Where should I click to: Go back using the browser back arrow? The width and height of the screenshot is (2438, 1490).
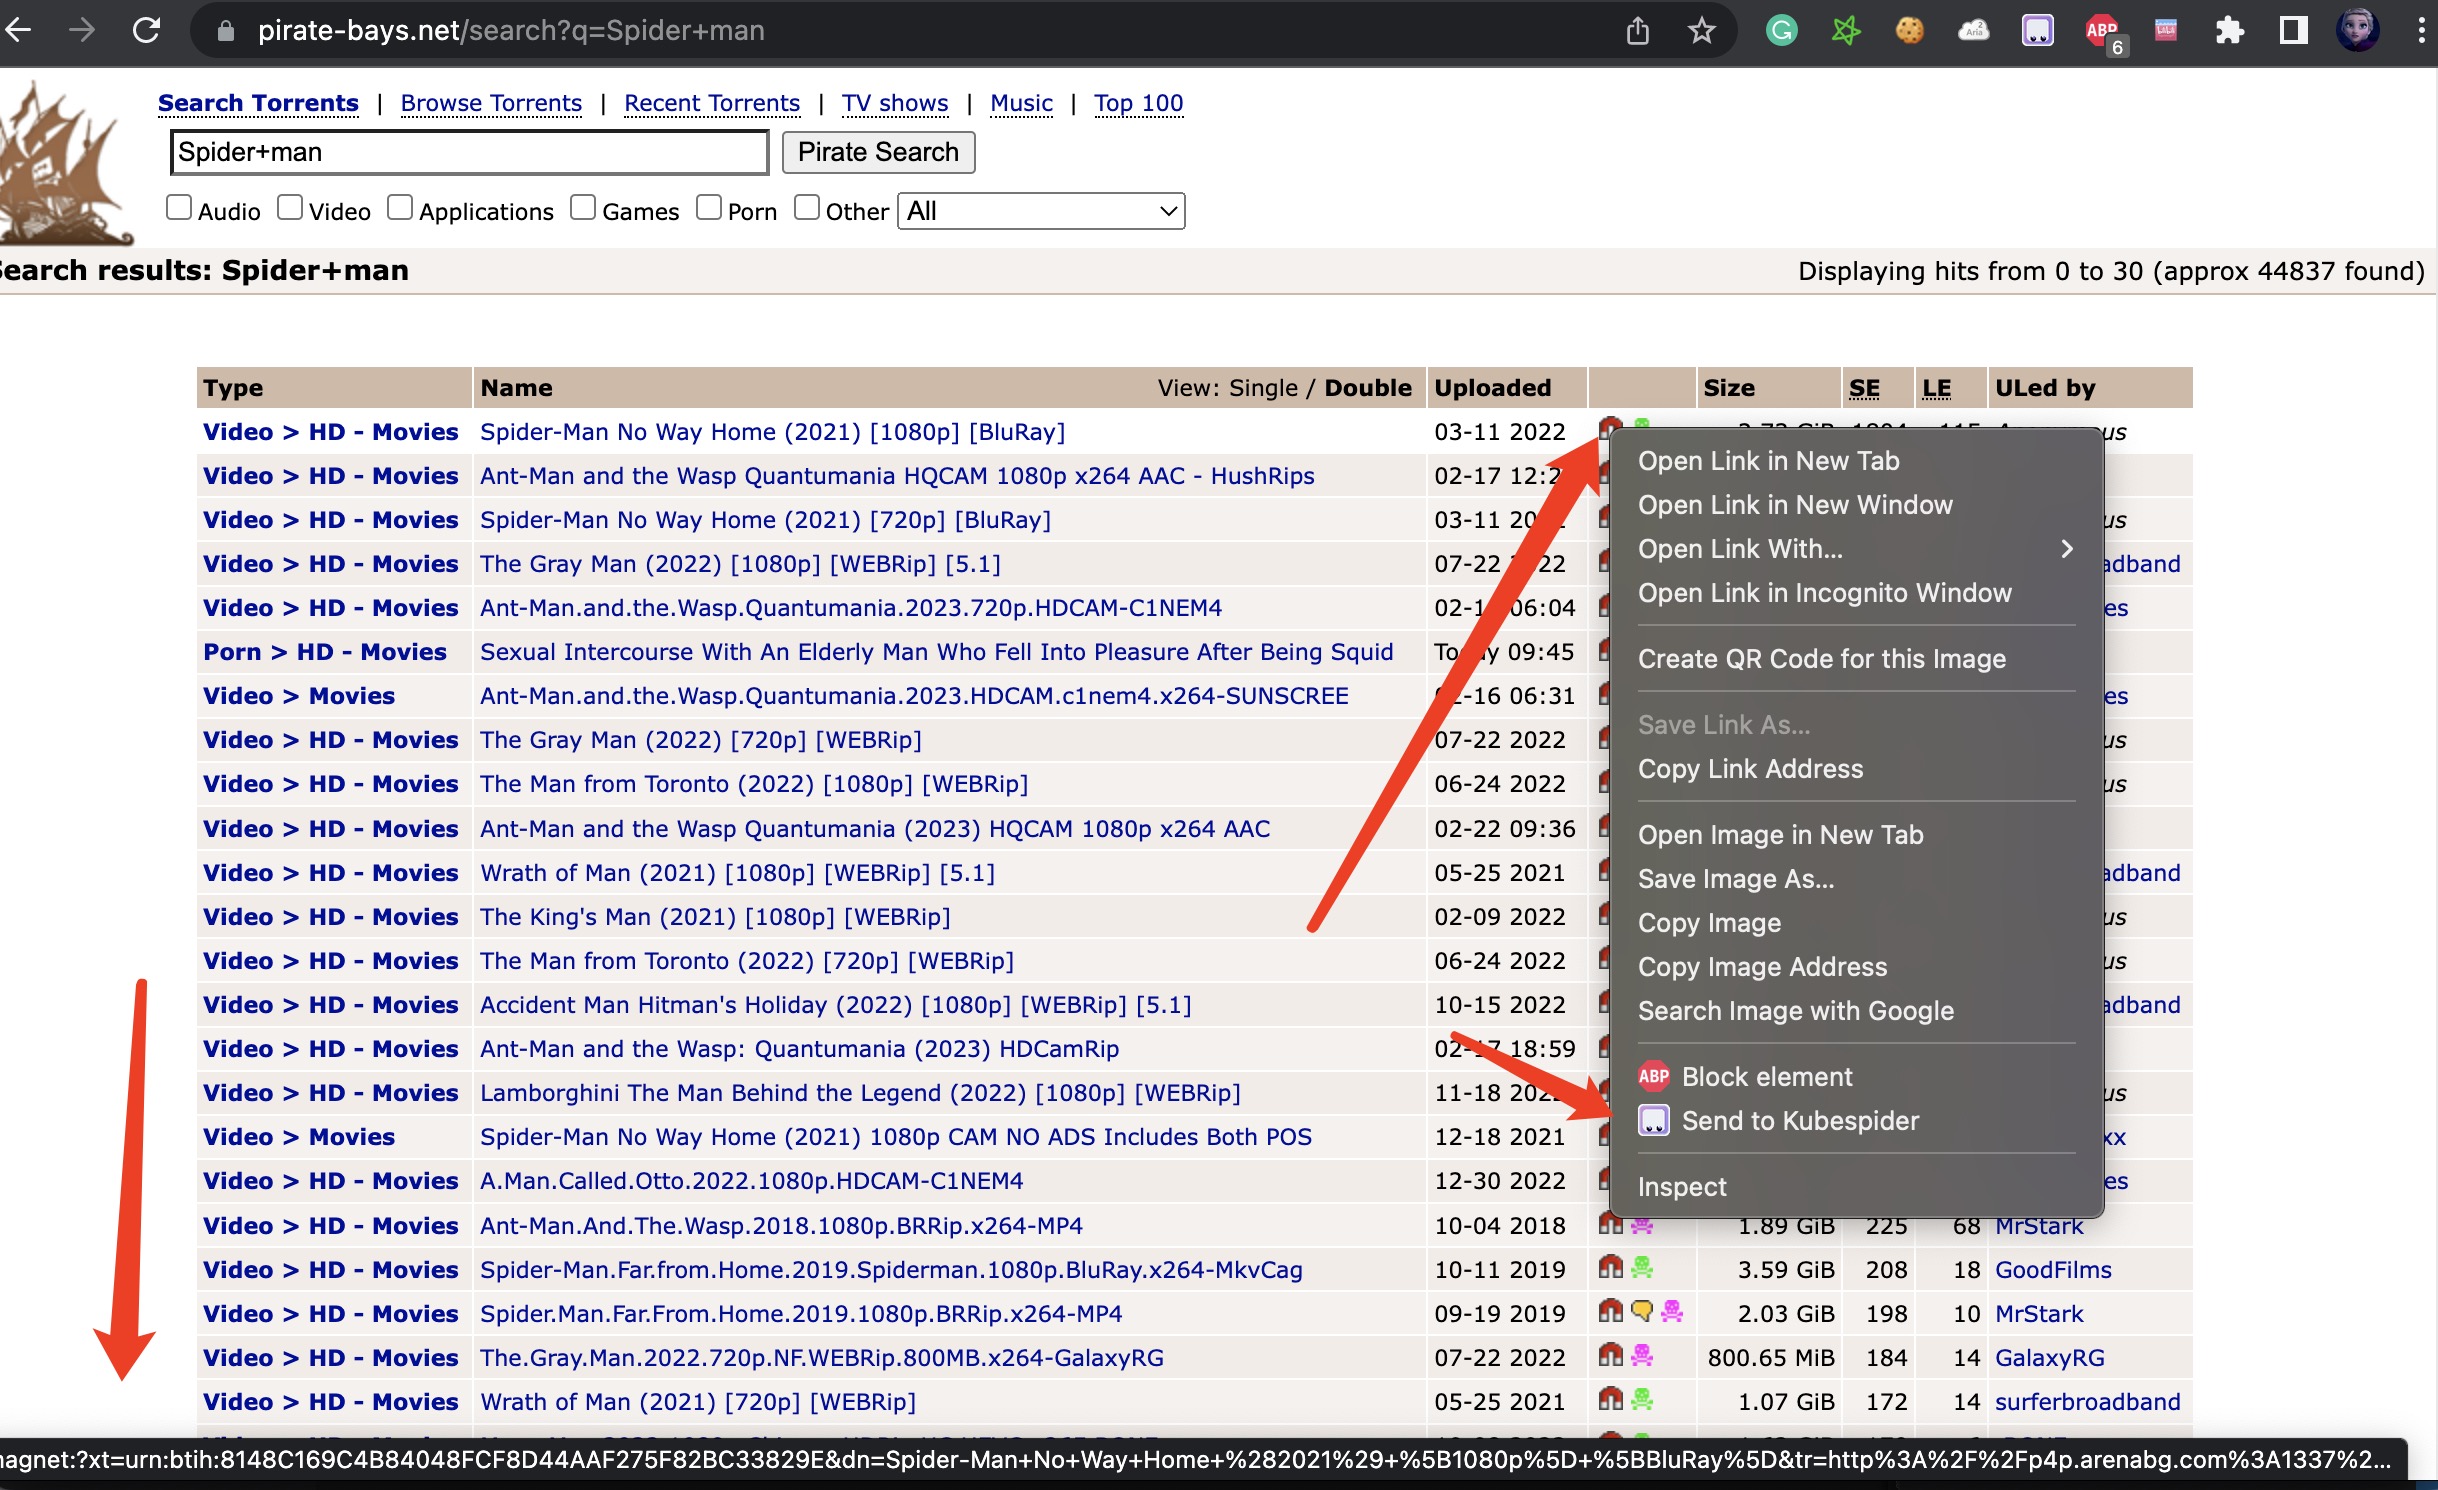pyautogui.click(x=18, y=31)
